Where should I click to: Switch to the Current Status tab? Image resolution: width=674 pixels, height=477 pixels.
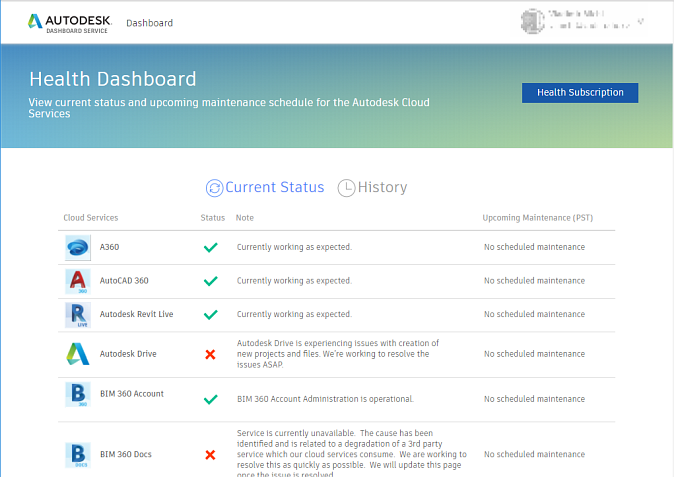click(x=265, y=188)
